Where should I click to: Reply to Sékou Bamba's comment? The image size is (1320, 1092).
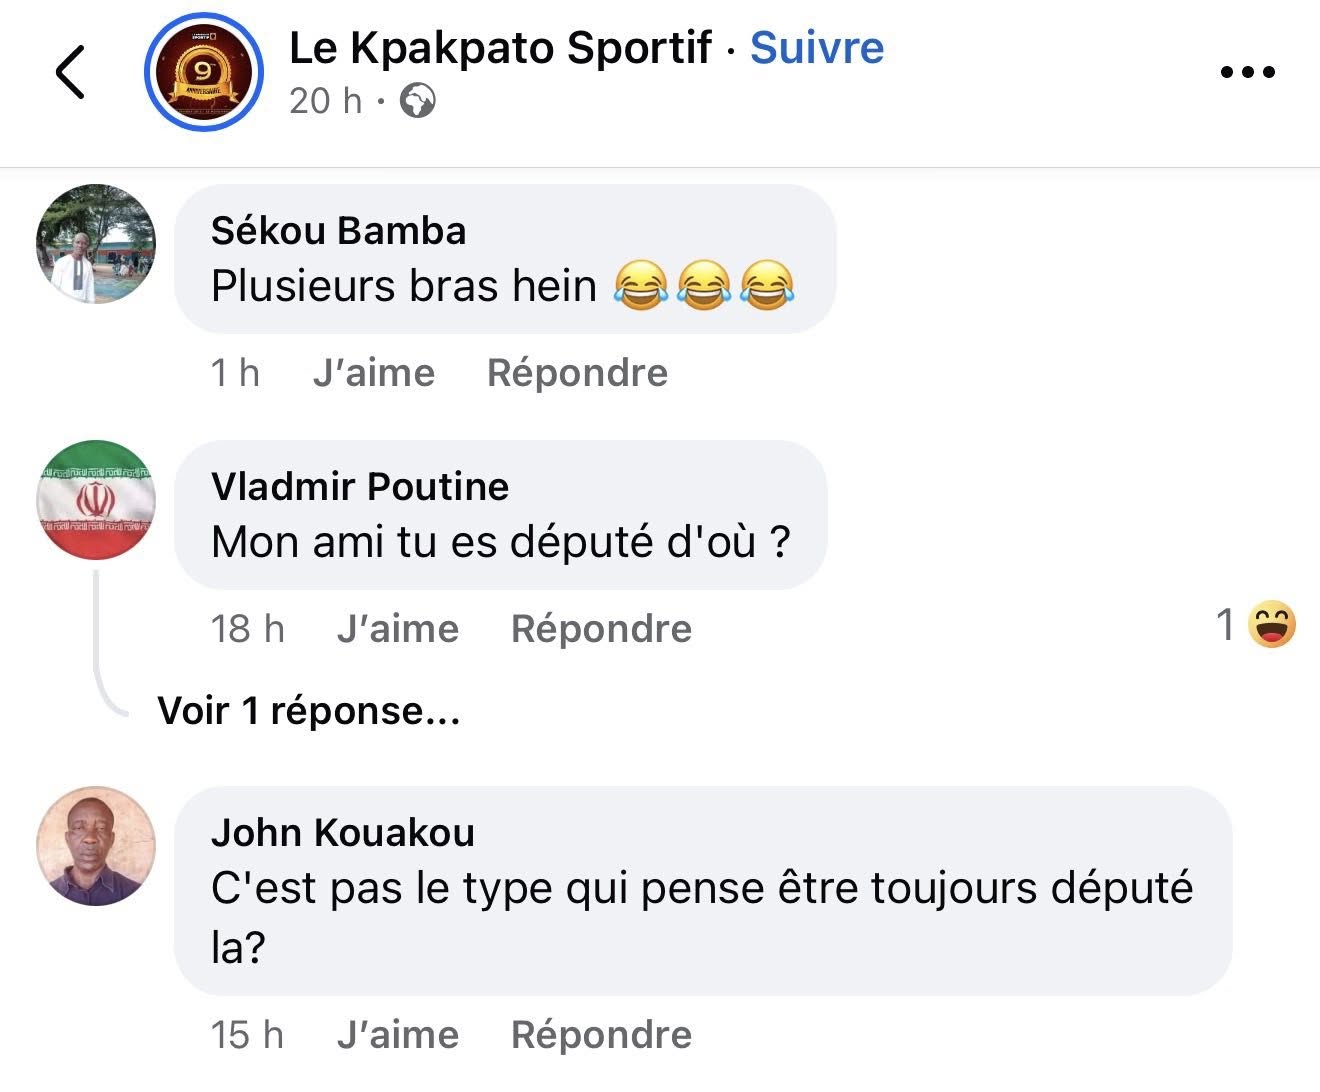click(x=577, y=373)
